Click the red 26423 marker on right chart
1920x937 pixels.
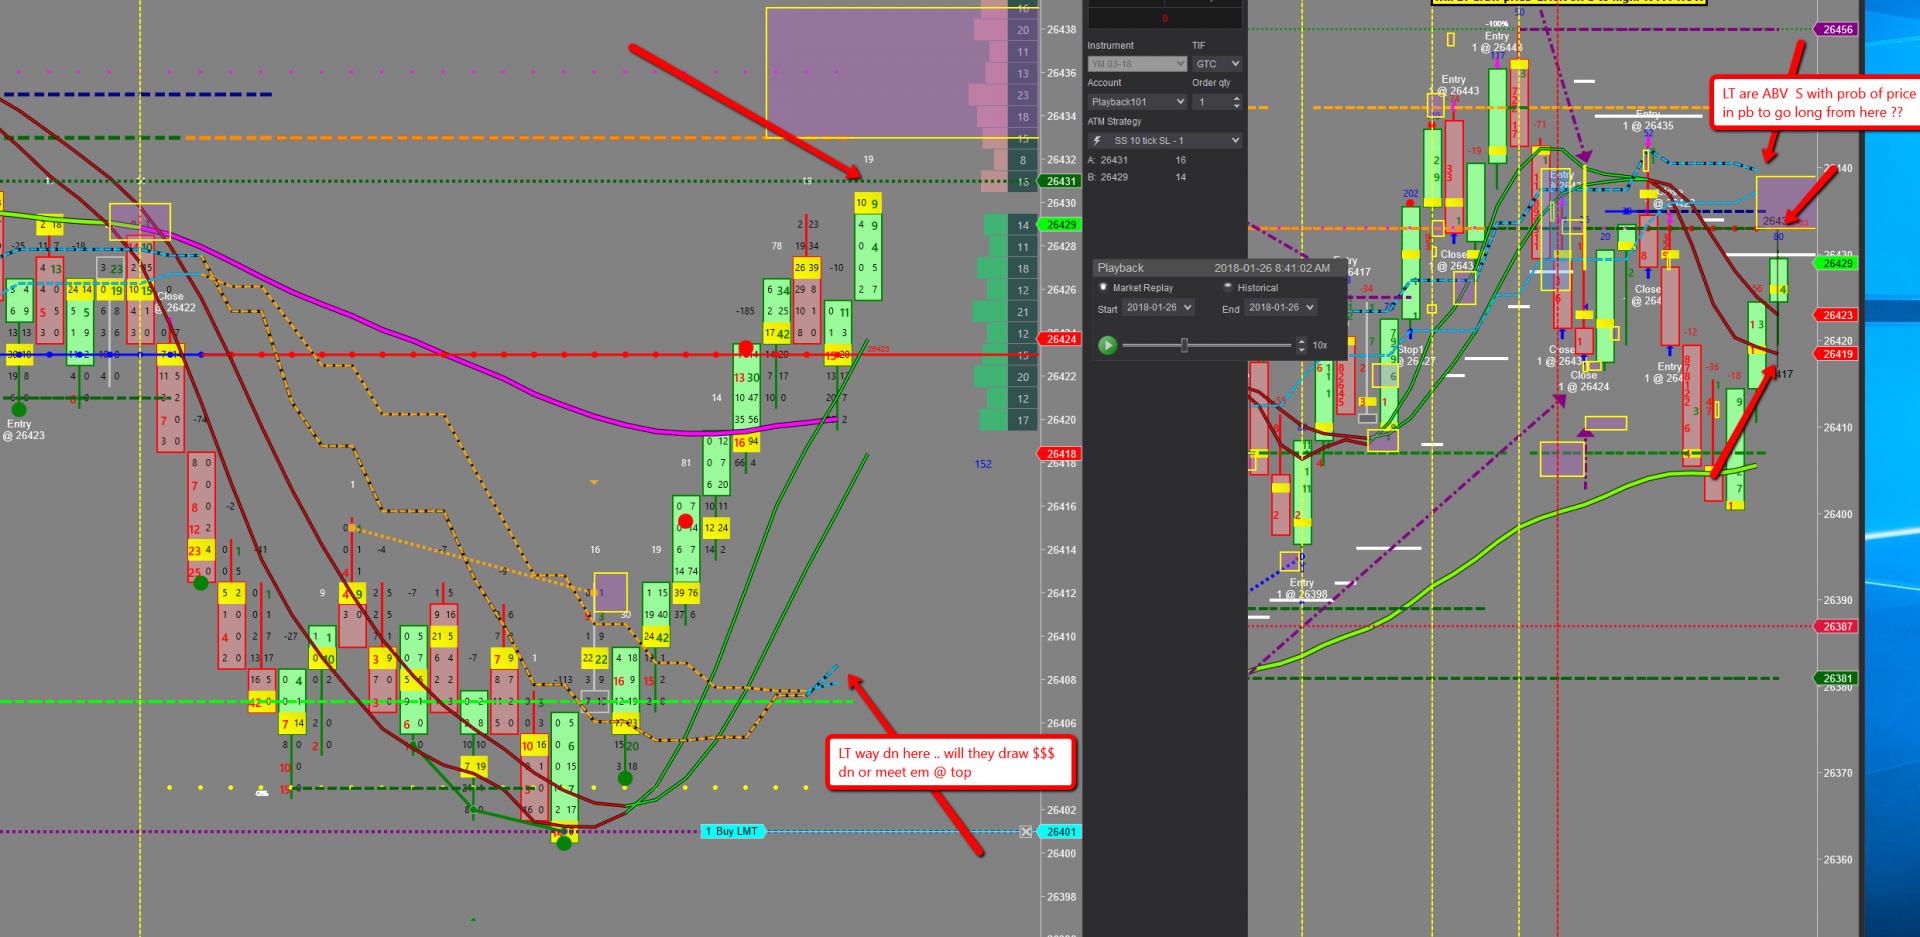(1837, 315)
